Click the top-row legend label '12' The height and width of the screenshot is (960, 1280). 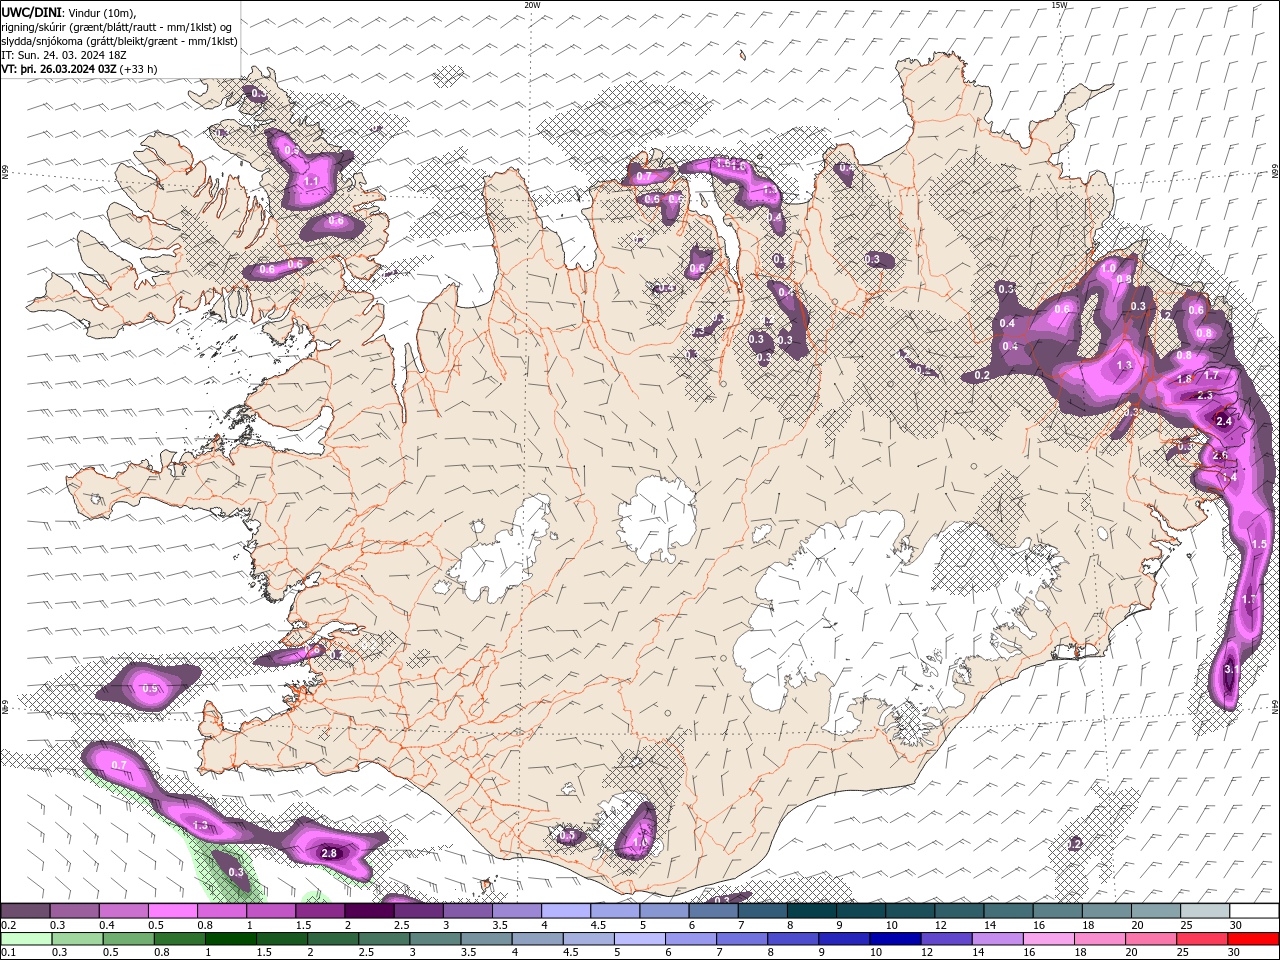point(940,925)
